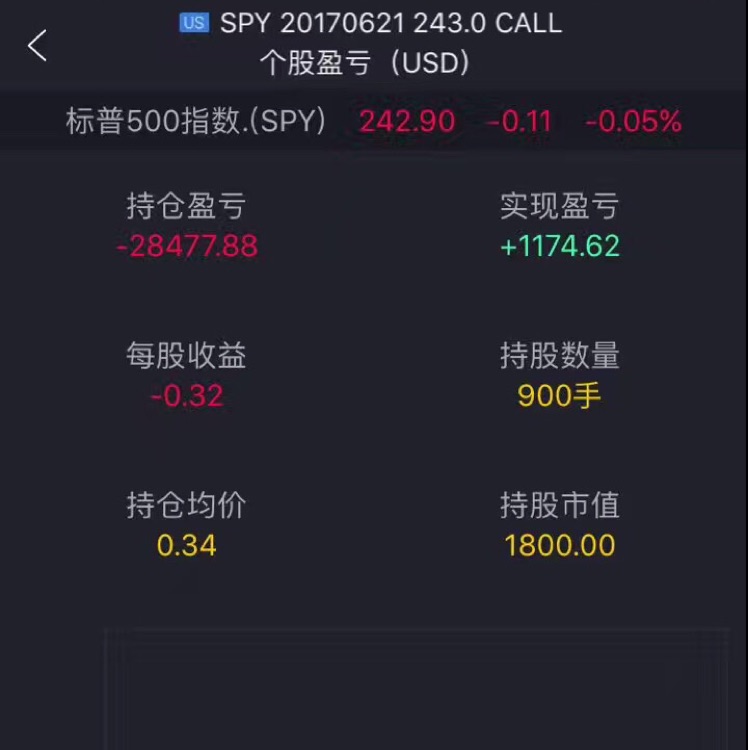Image resolution: width=748 pixels, height=750 pixels.
Task: Open the 标普500指数.(SPY) quote row
Action: coord(374,121)
